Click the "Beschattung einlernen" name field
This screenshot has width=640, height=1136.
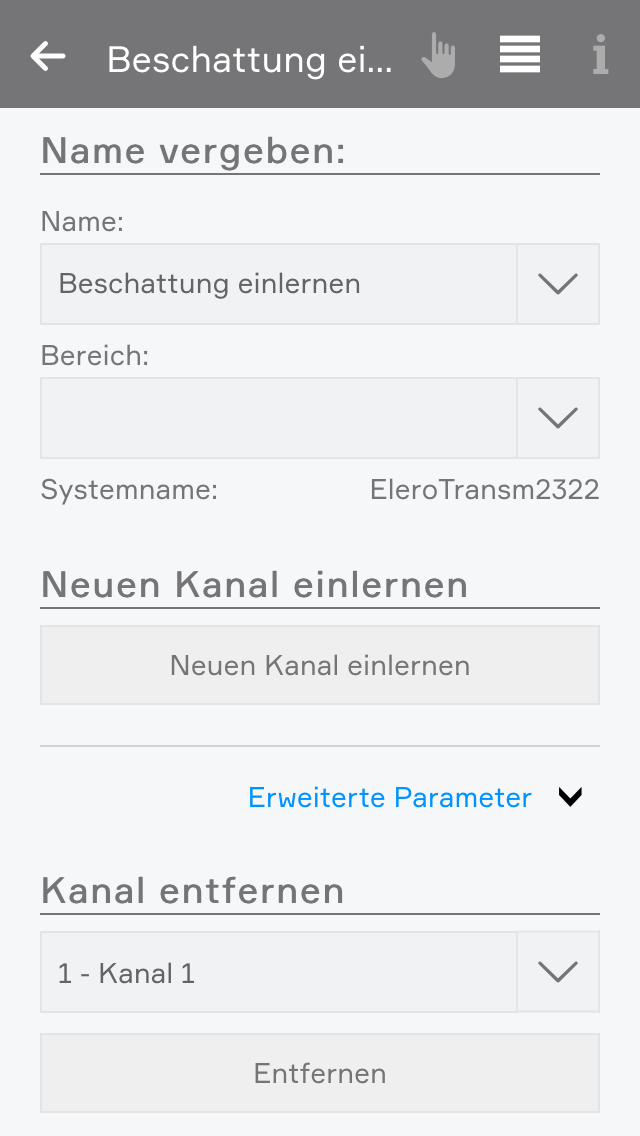pos(278,284)
